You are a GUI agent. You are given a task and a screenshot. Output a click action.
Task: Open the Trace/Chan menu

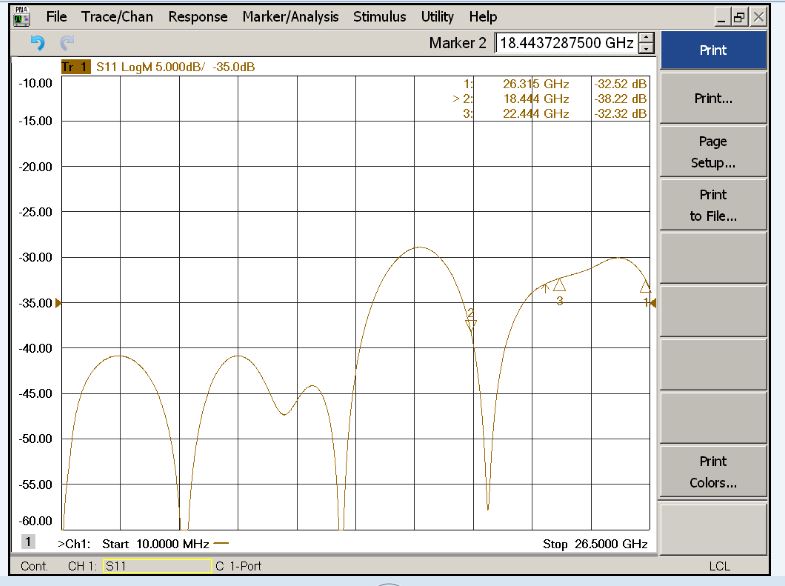tap(117, 17)
